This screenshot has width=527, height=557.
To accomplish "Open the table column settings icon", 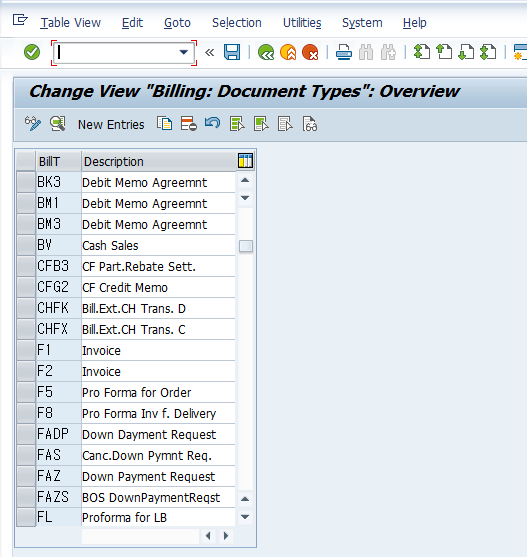I will pyautogui.click(x=245, y=161).
